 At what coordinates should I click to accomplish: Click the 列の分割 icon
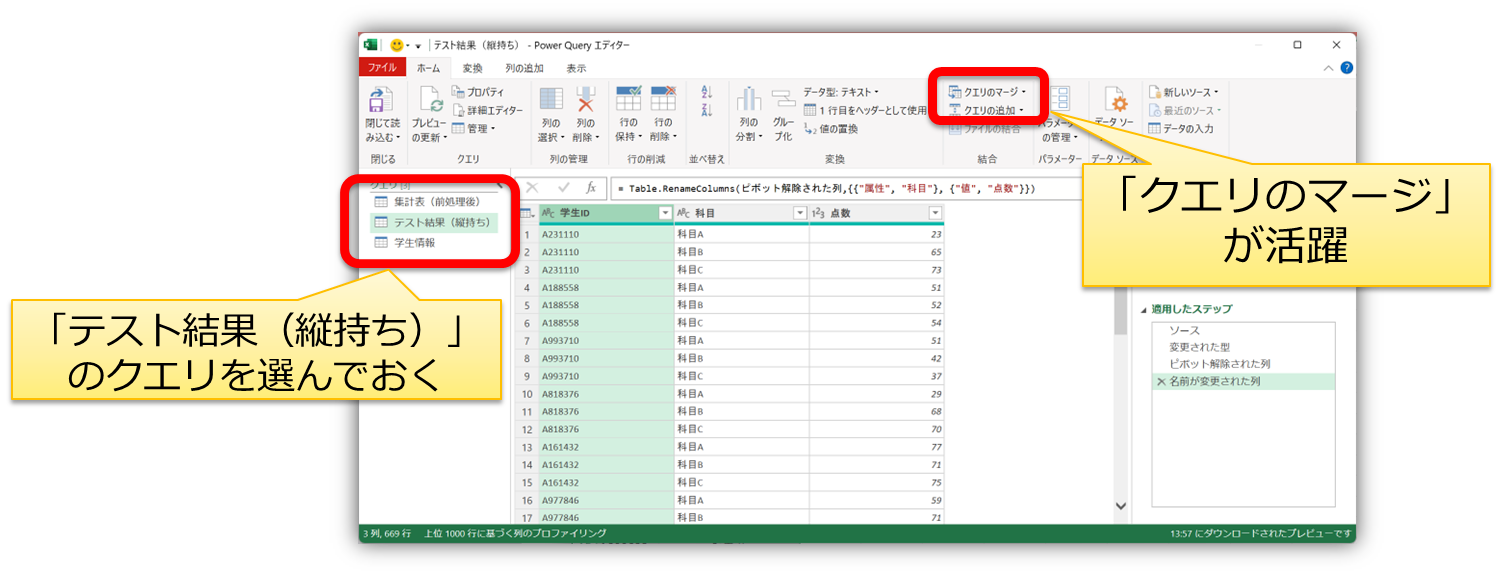coord(749,100)
